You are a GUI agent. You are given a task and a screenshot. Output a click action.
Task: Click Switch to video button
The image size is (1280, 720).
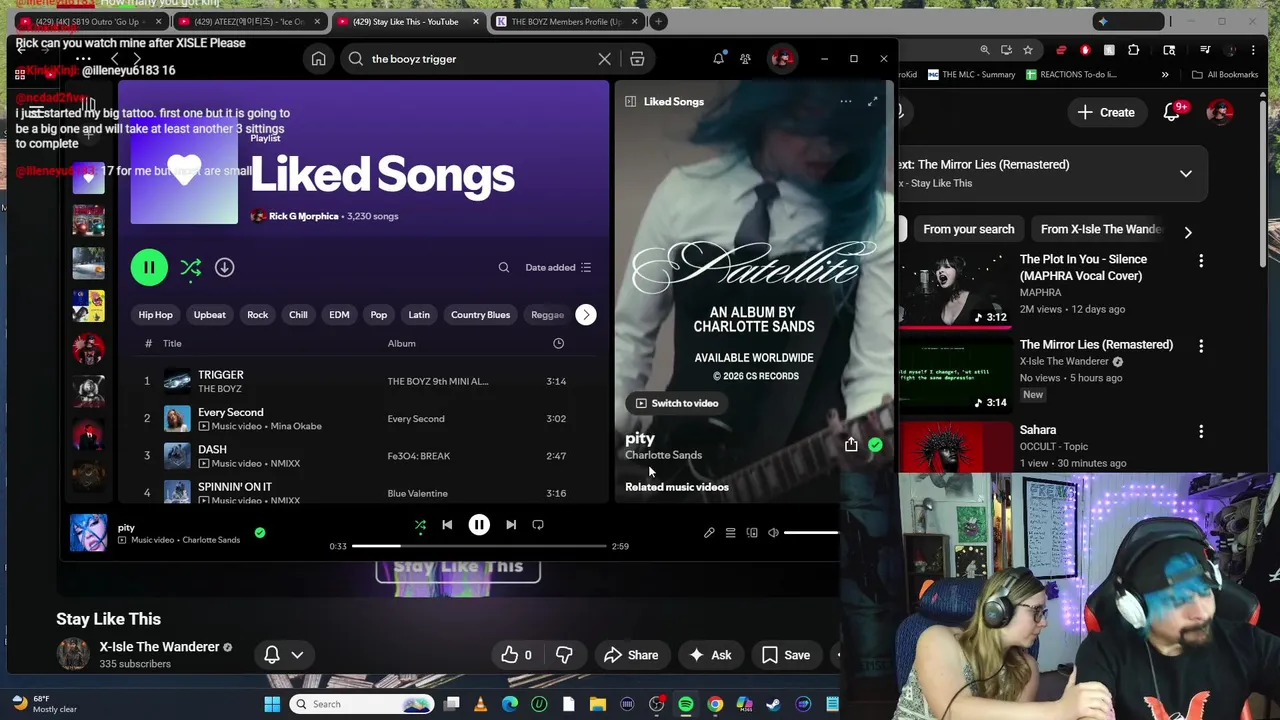click(677, 403)
